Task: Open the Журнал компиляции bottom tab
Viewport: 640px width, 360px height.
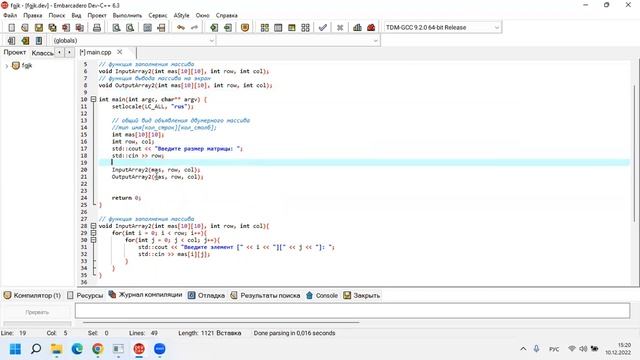Action: pos(146,295)
